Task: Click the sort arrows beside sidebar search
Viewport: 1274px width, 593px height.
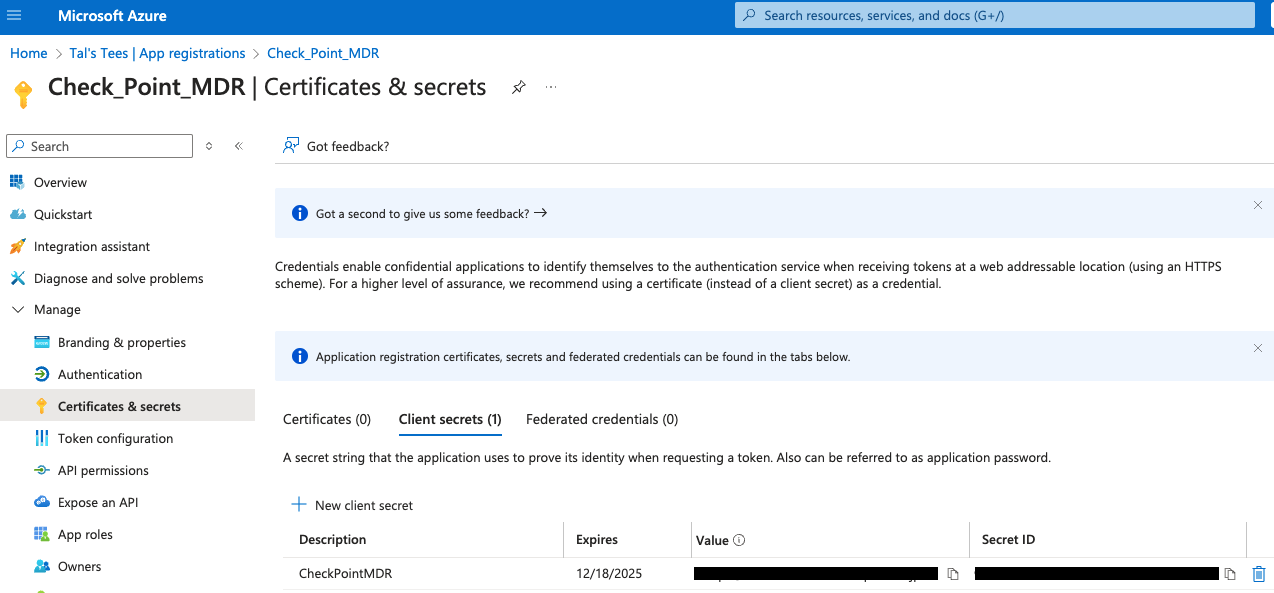Action: click(209, 146)
